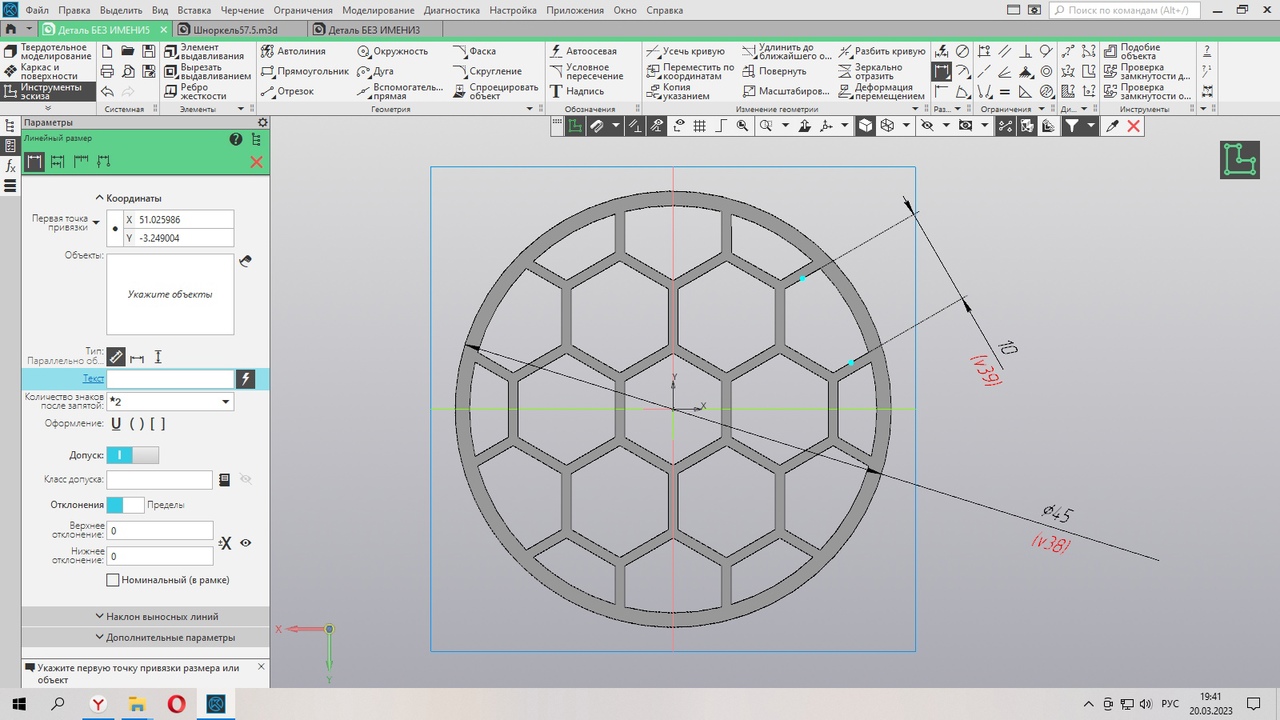The width and height of the screenshot is (1280, 720).
Task: Click the Undo arrow icon
Action: coord(107,91)
